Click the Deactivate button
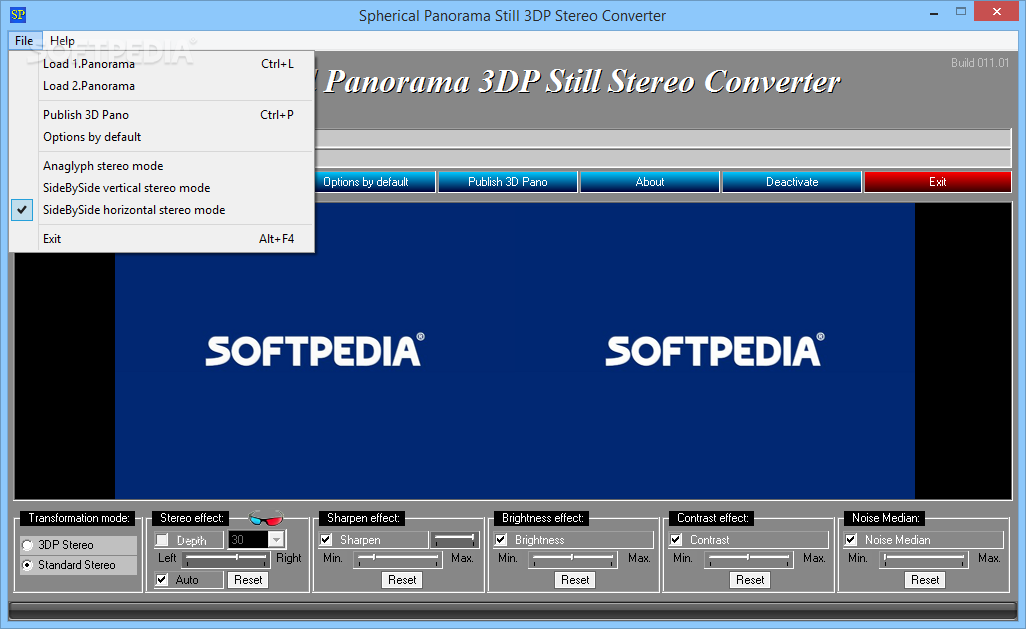The image size is (1026, 629). (792, 182)
